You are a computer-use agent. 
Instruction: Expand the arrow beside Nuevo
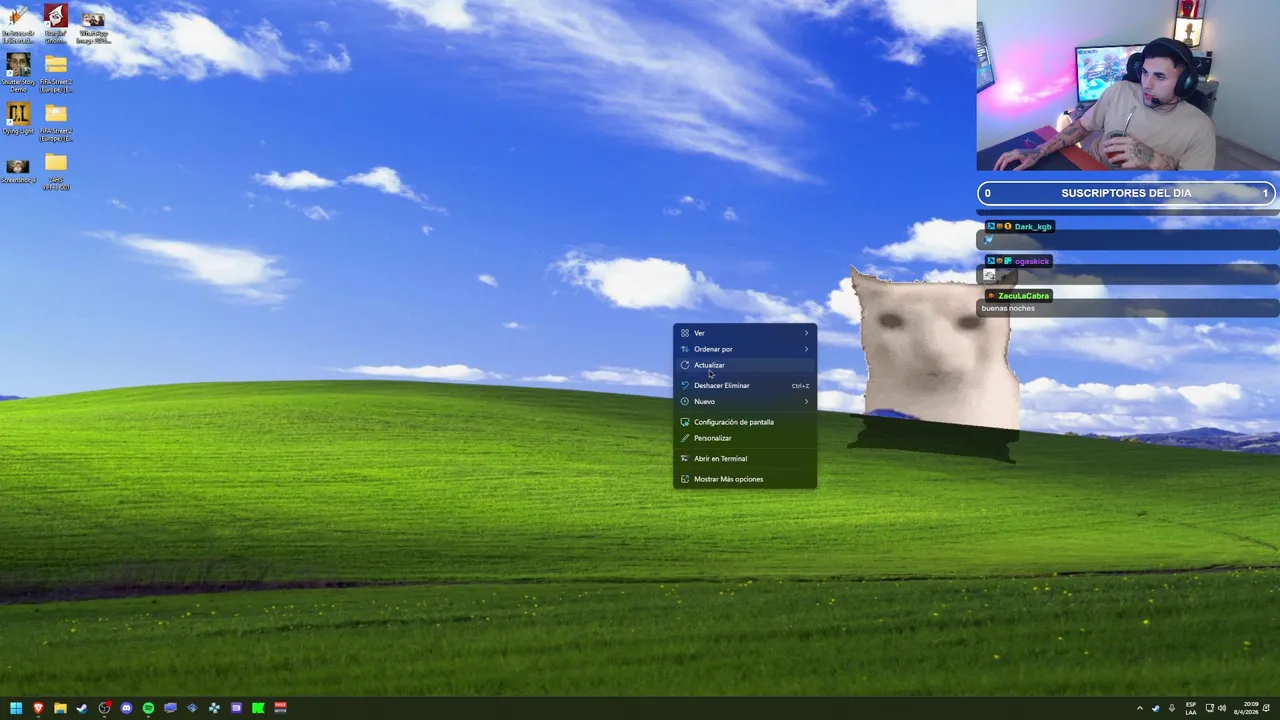point(806,401)
